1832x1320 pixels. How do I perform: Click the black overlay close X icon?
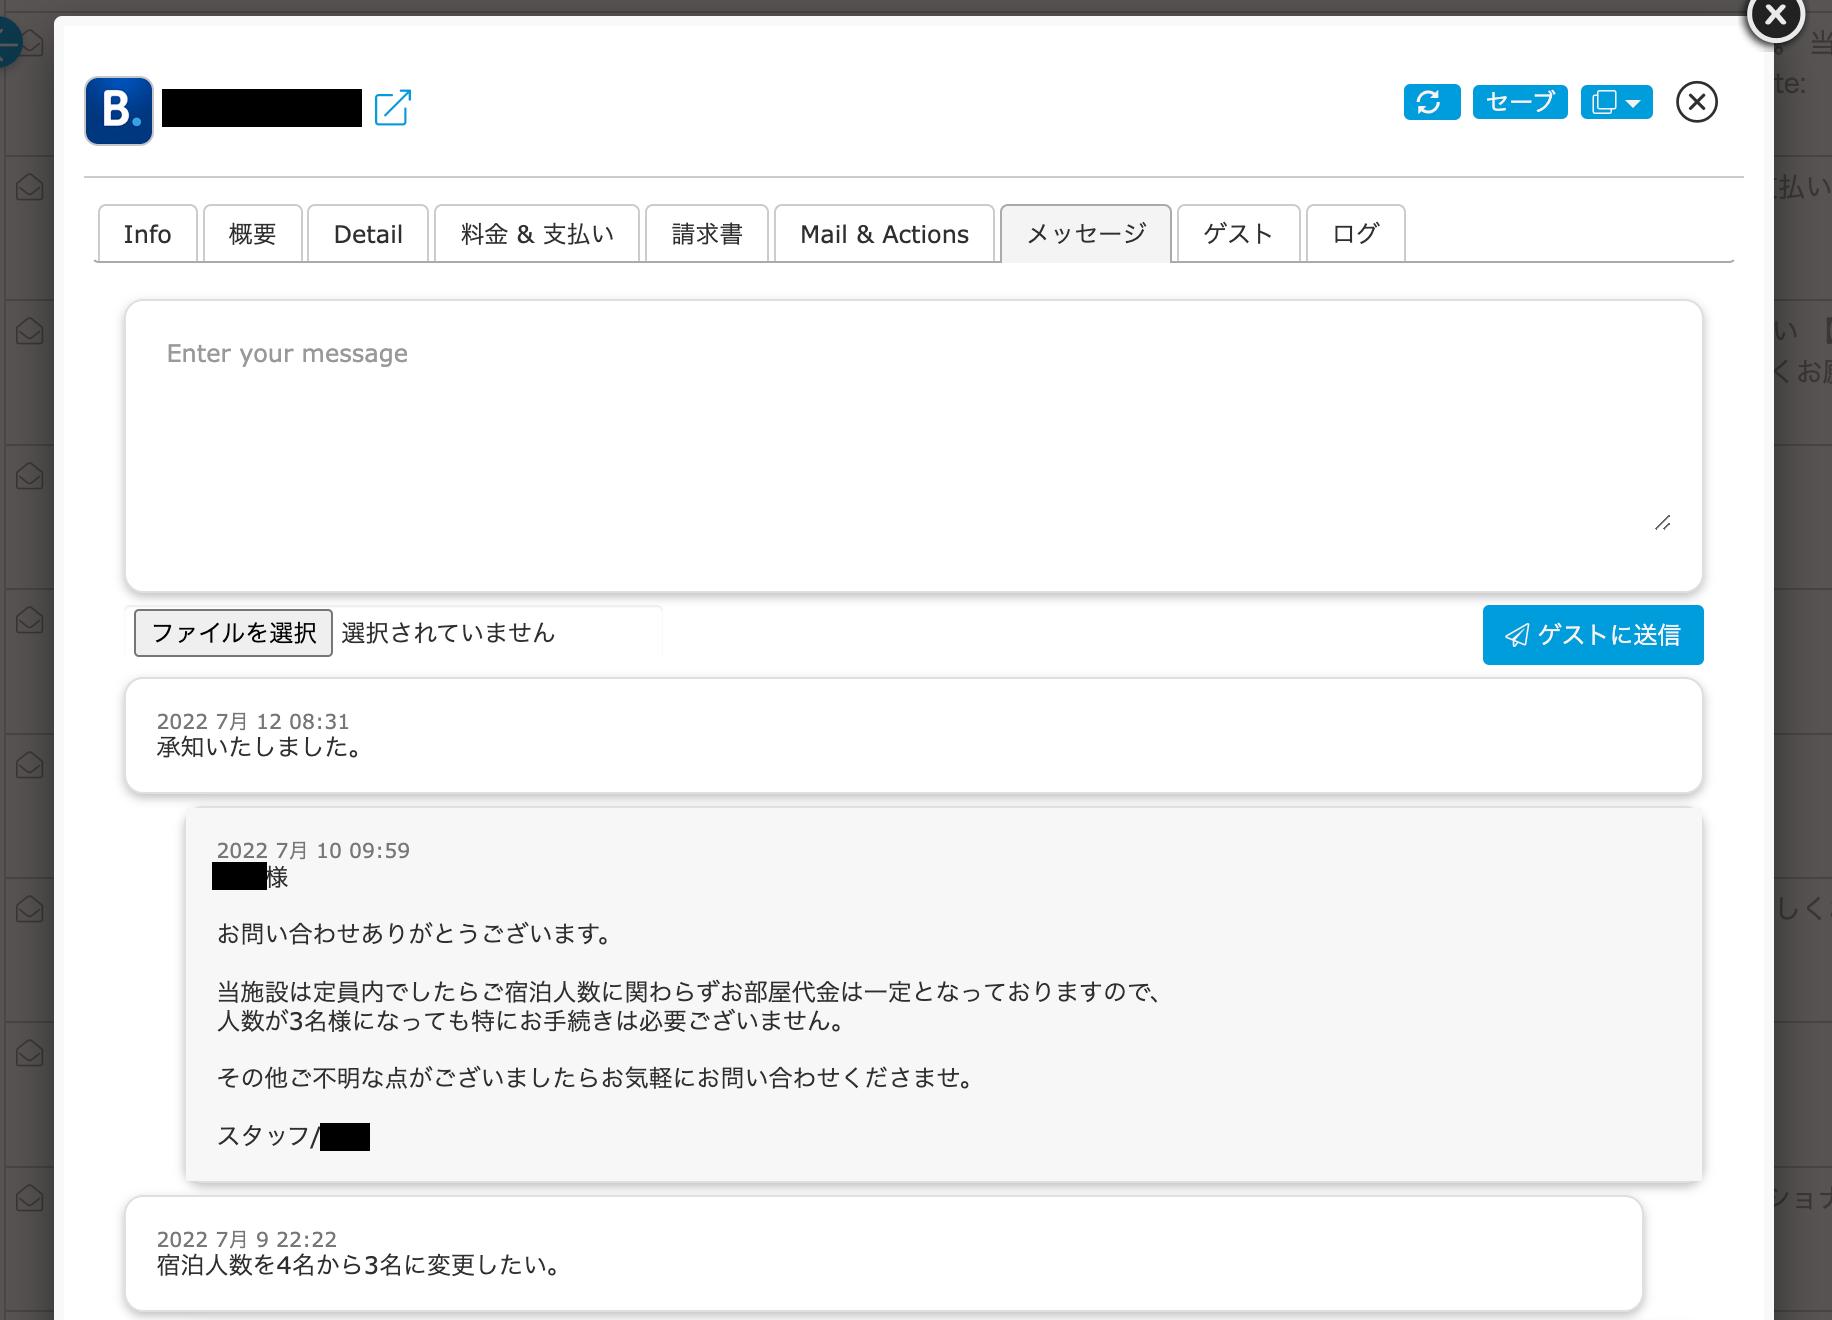point(1775,16)
